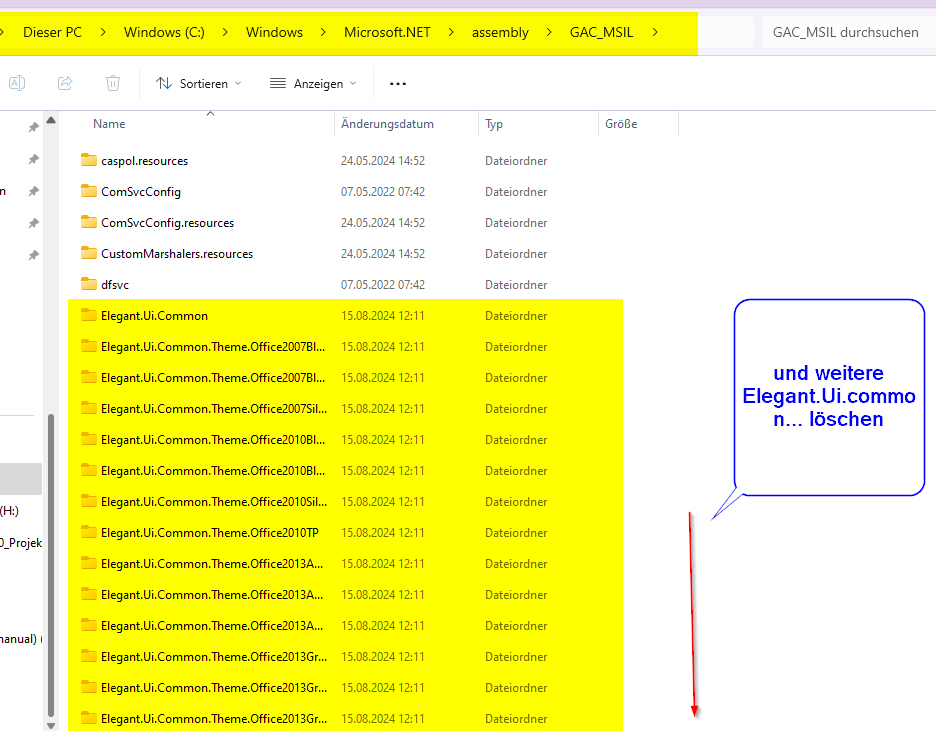Click GAC_MSIL breadcrumb segment
The image size is (936, 731).
click(x=601, y=32)
